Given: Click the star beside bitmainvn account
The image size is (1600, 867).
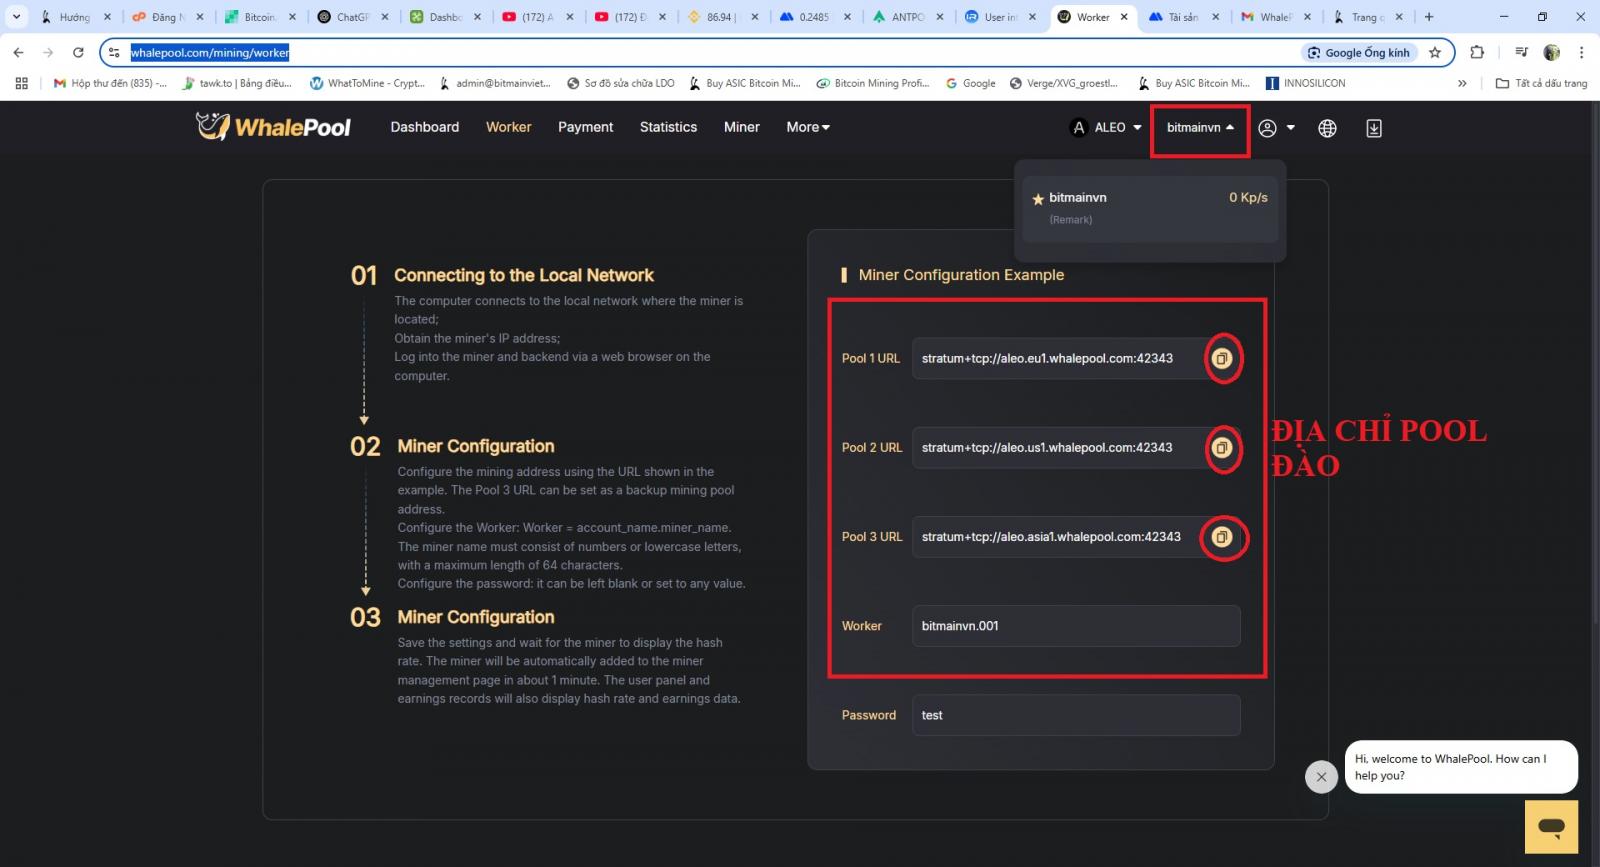Looking at the screenshot, I should (1038, 199).
